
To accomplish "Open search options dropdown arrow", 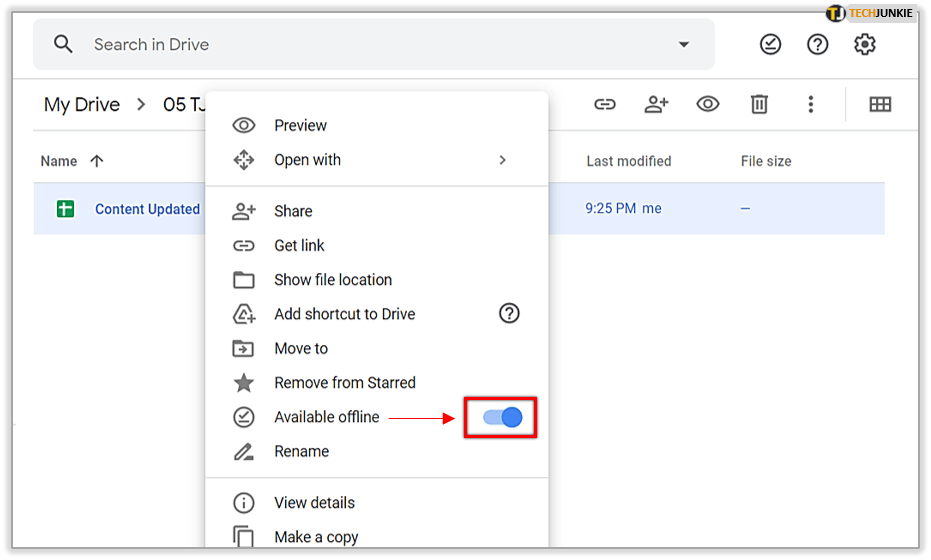I will pyautogui.click(x=684, y=44).
